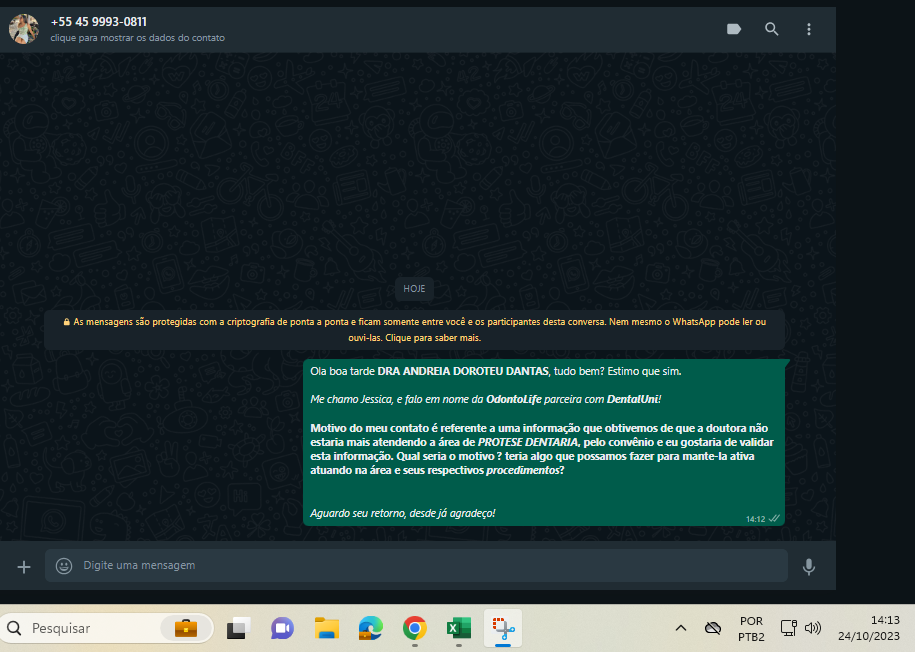Click the HOJE date chip
915x652 pixels.
(x=414, y=288)
